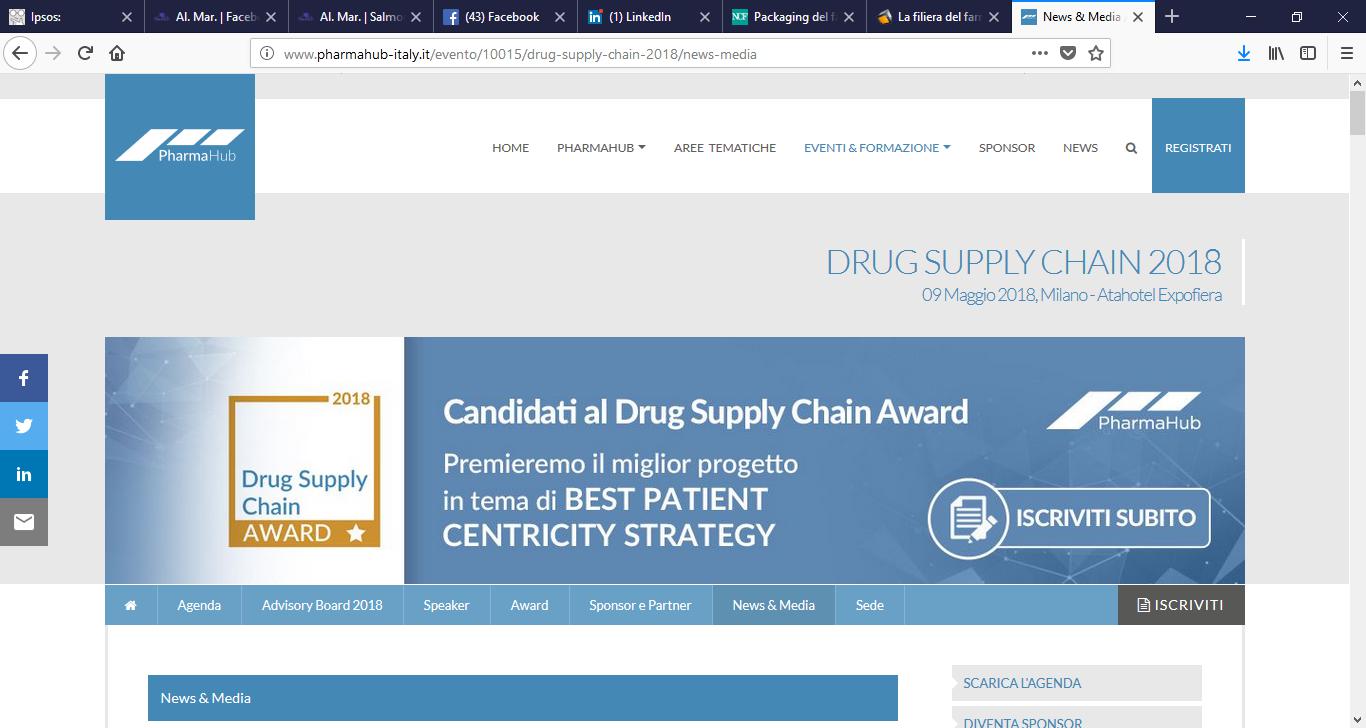This screenshot has height=728, width=1366.
Task: Close the LinkedIn tab
Action: pyautogui.click(x=704, y=17)
